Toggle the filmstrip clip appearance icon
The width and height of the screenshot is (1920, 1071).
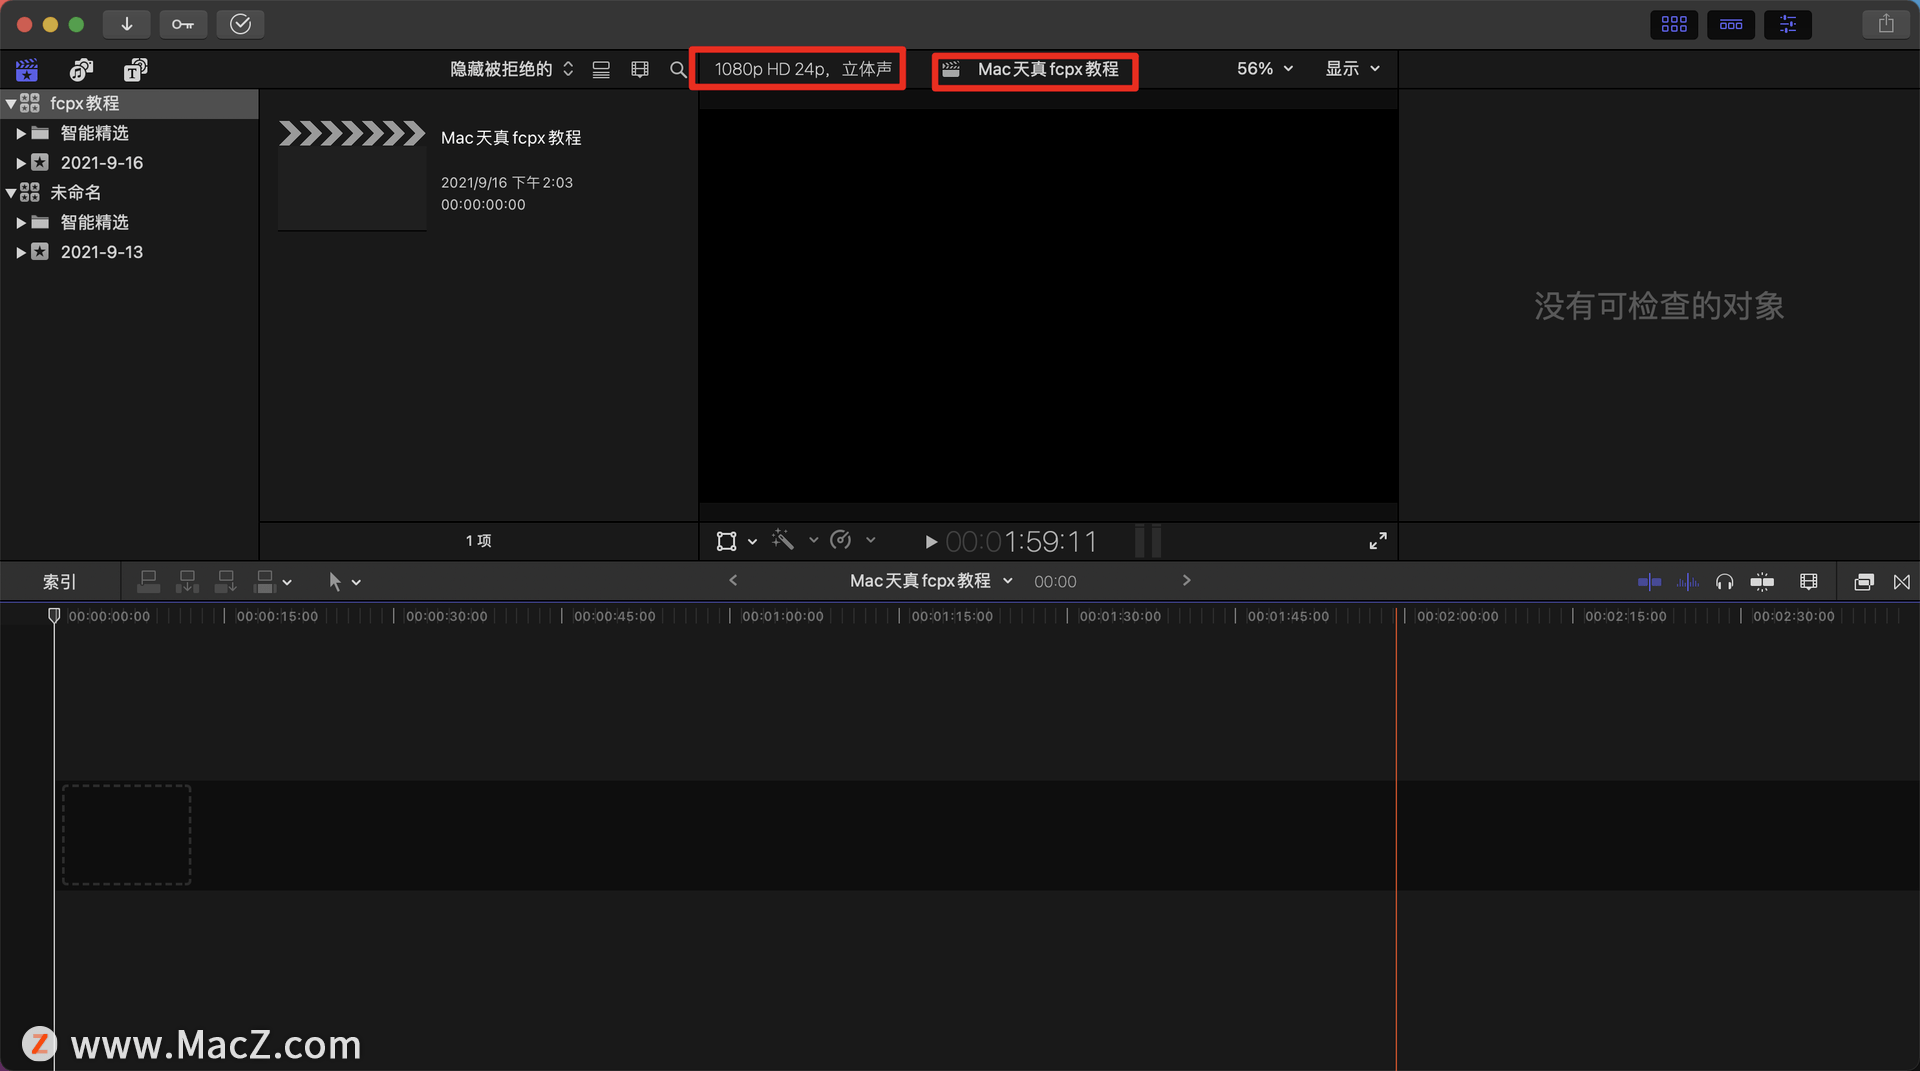point(640,69)
